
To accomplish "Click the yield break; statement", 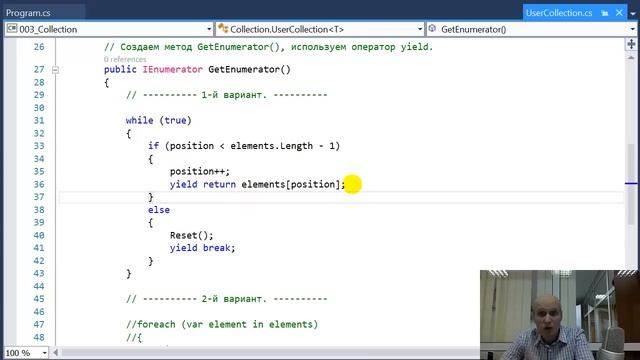I will coord(202,248).
